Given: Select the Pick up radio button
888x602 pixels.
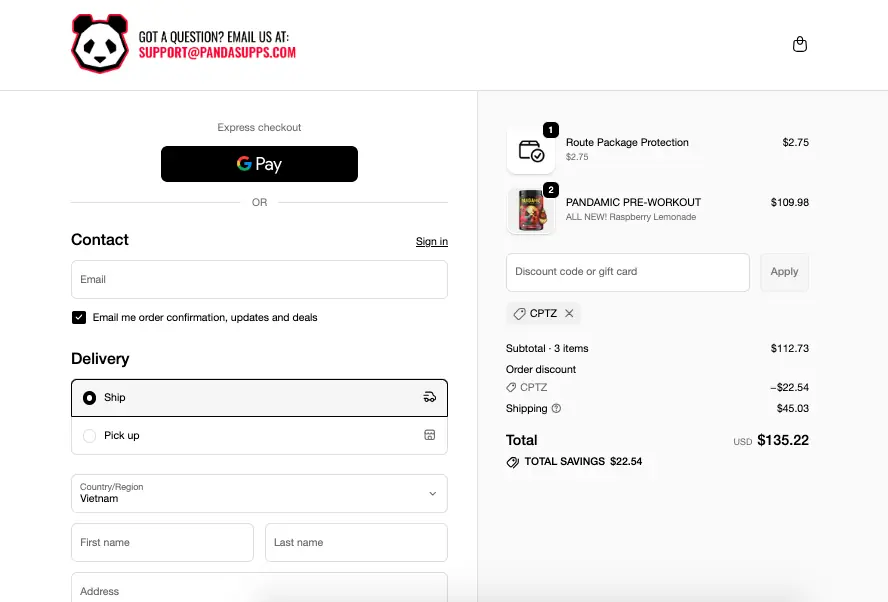Looking at the screenshot, I should click(90, 436).
